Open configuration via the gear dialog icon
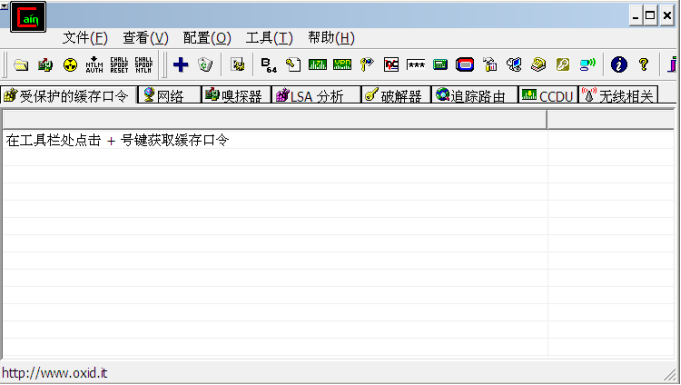681x385 pixels. click(x=237, y=65)
